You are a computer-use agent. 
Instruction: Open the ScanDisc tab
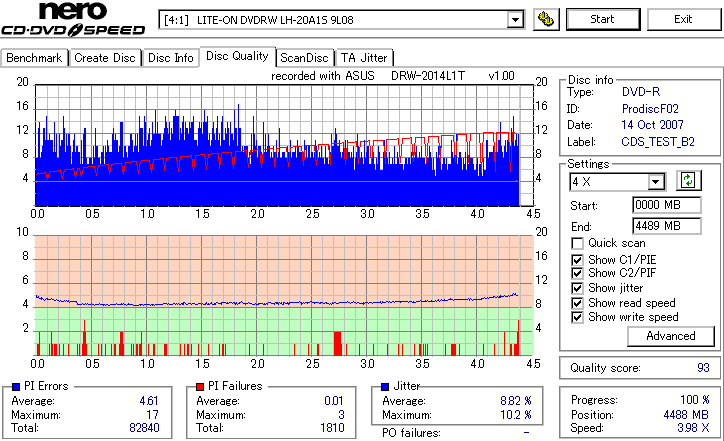click(x=304, y=58)
